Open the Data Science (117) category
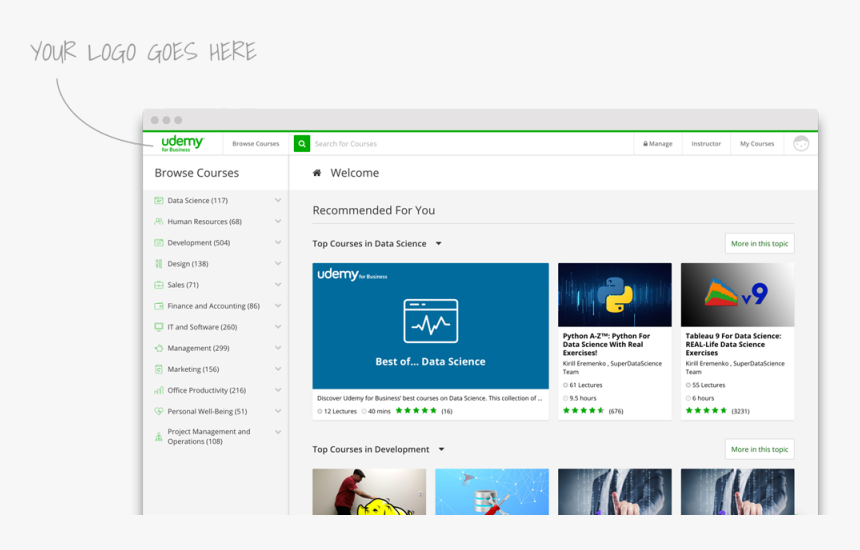The image size is (860, 550). (197, 201)
